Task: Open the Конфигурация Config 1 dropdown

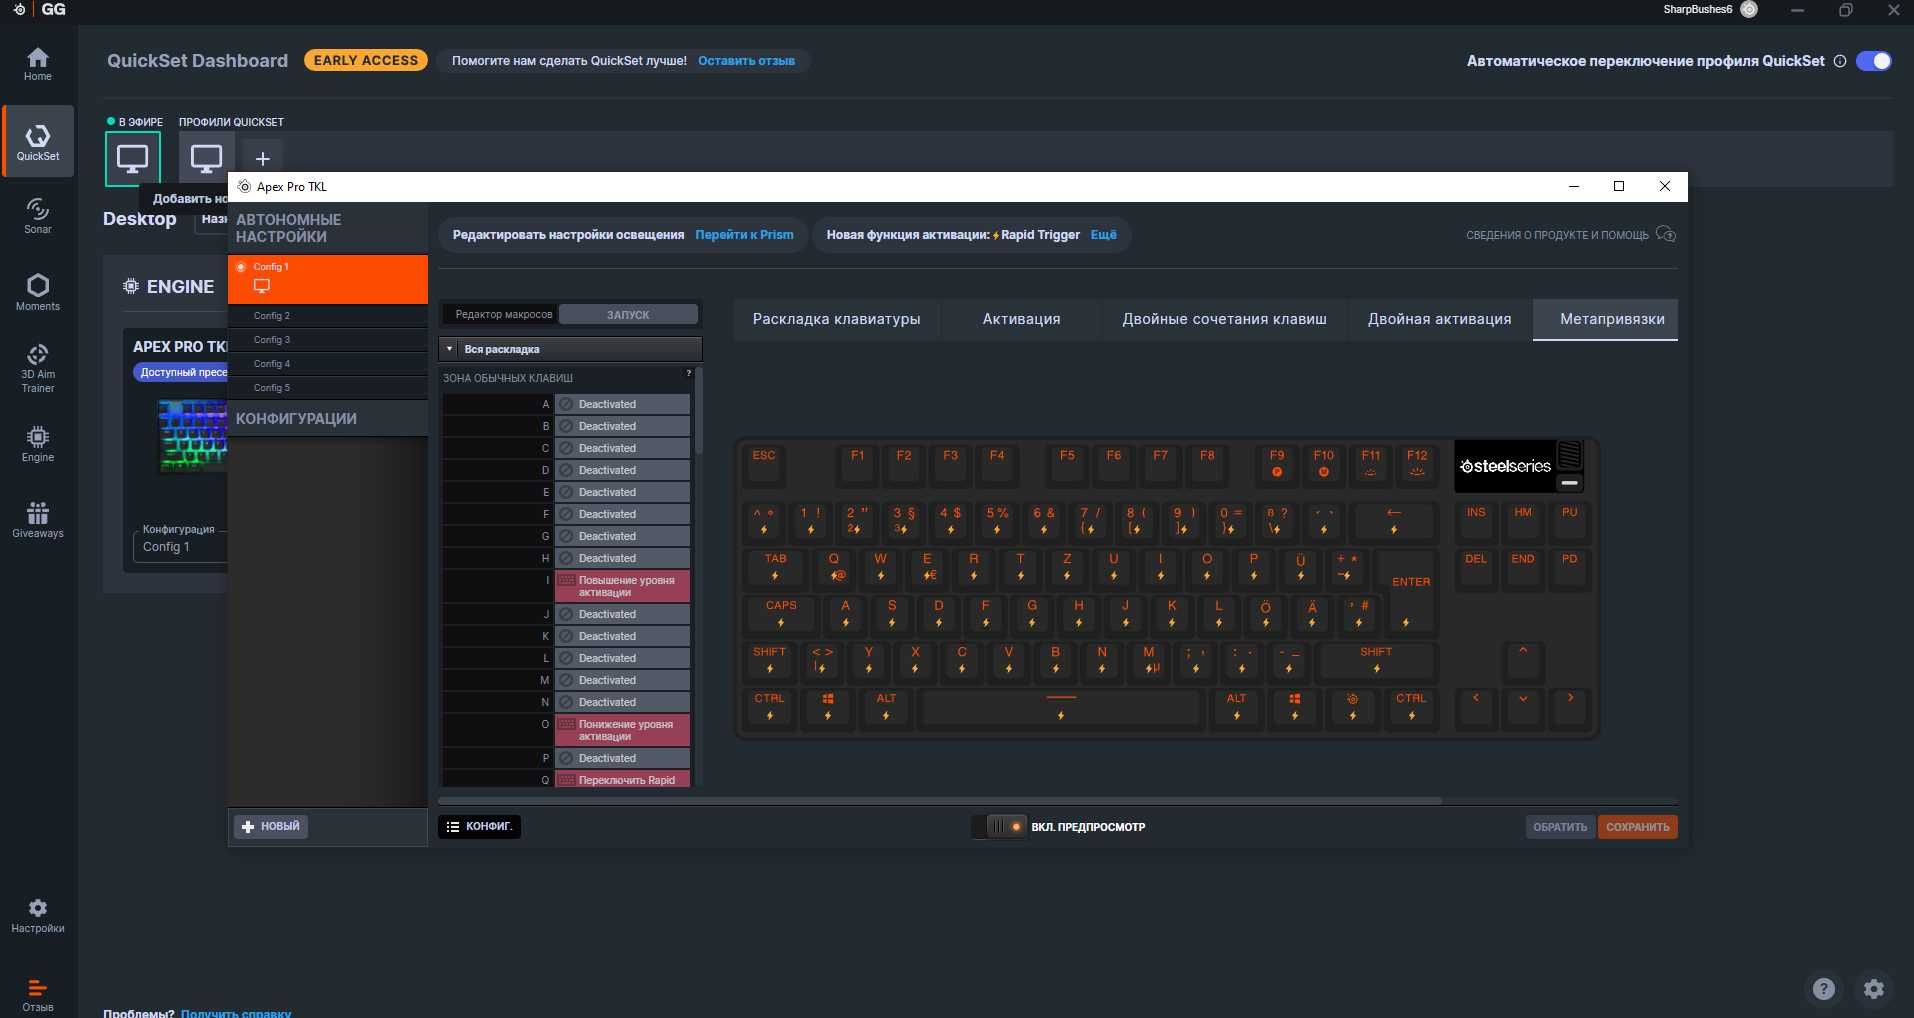Action: tap(180, 547)
